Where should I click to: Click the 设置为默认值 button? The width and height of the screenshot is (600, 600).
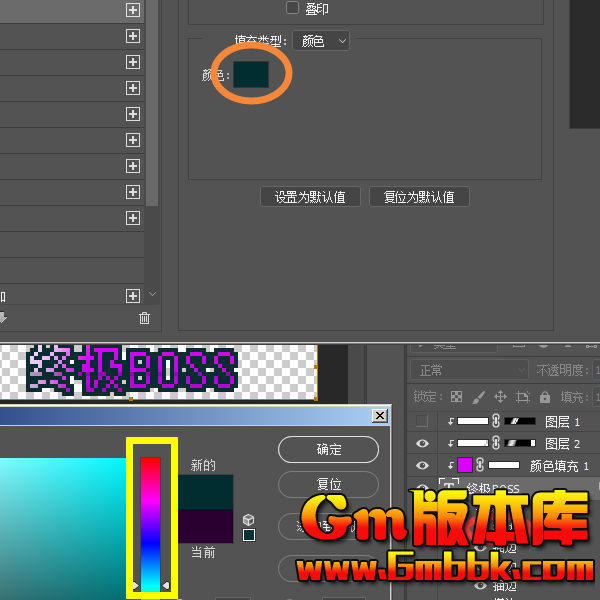(310, 197)
